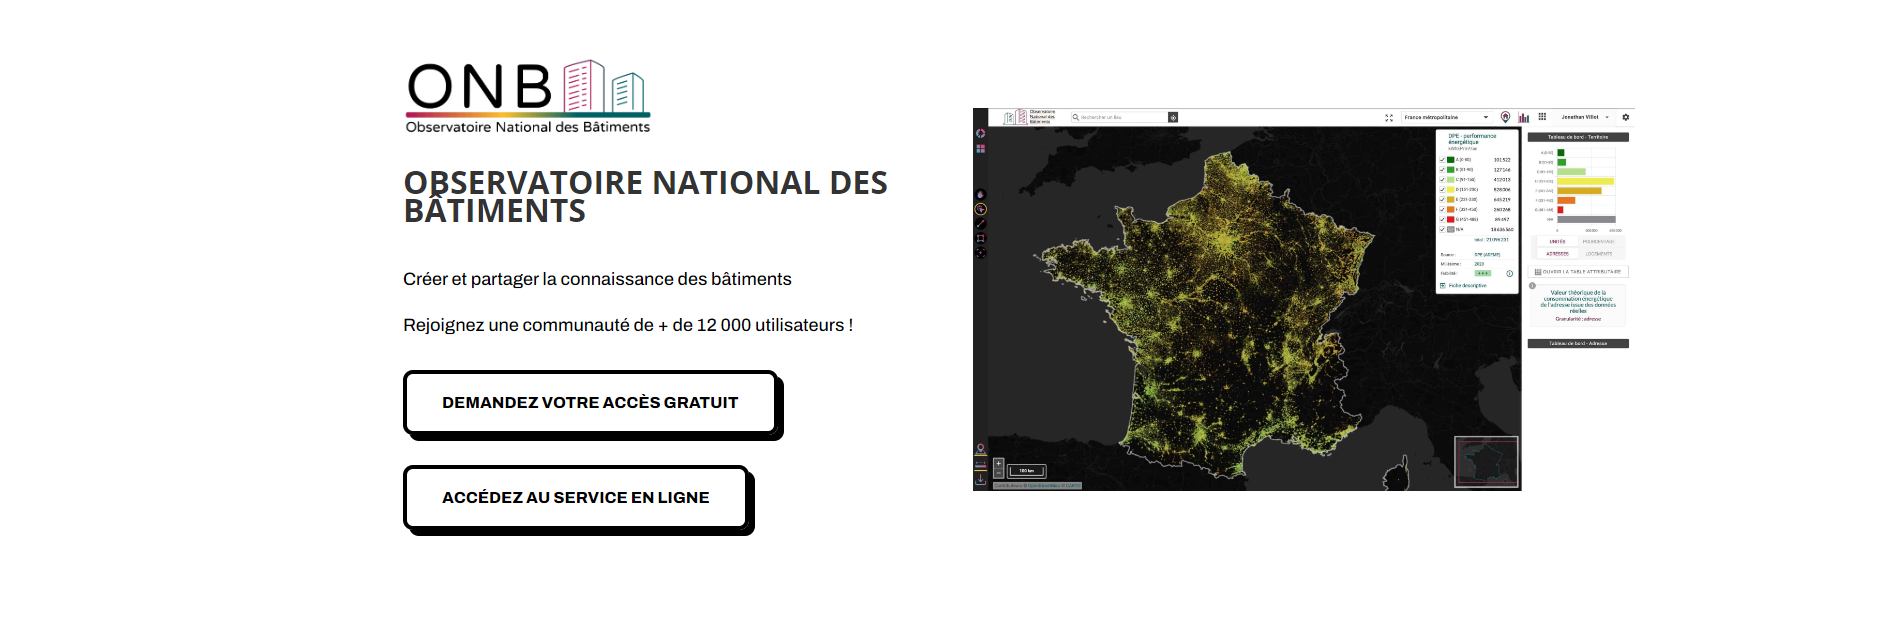Image resolution: width=1880 pixels, height=636 pixels.
Task: Zoom in with the map plus button
Action: click(x=998, y=464)
